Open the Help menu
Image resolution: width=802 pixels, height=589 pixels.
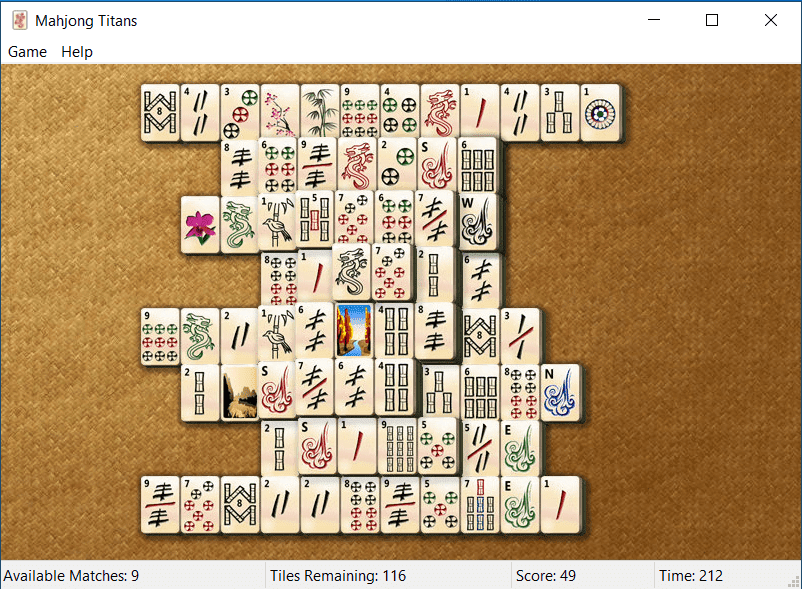[77, 52]
